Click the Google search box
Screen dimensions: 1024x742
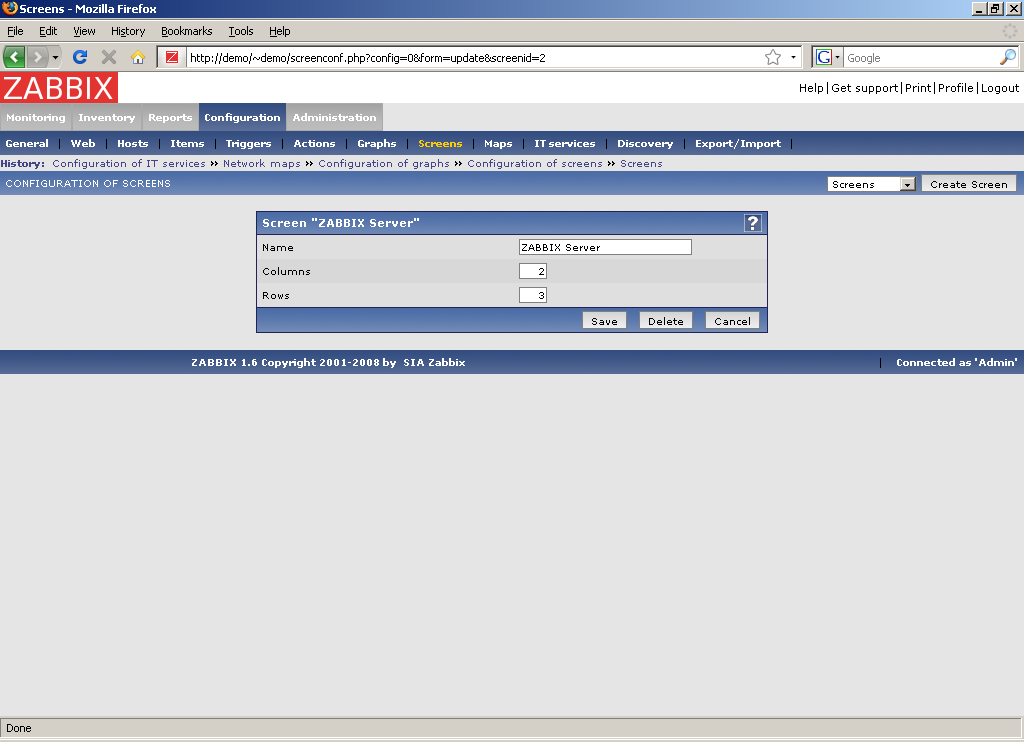tap(921, 57)
